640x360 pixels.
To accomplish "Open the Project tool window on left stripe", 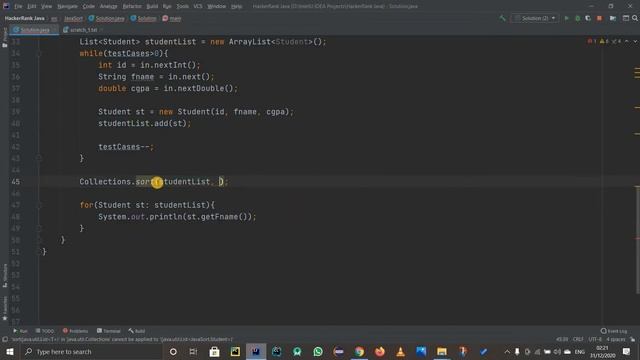I will tap(4, 38).
